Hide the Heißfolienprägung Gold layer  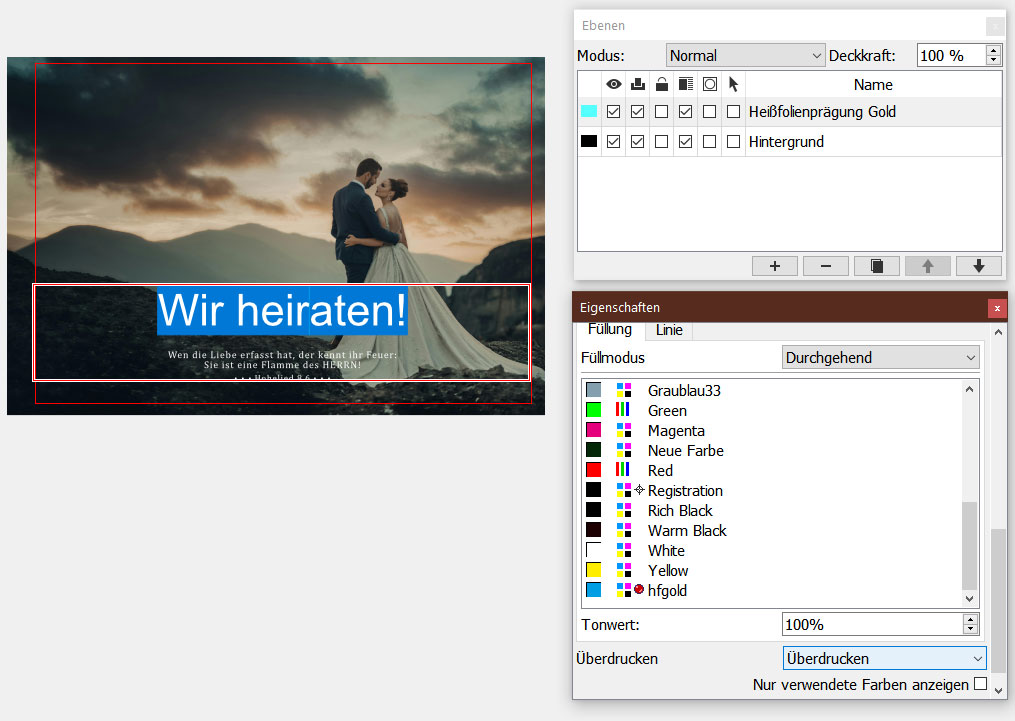(614, 112)
